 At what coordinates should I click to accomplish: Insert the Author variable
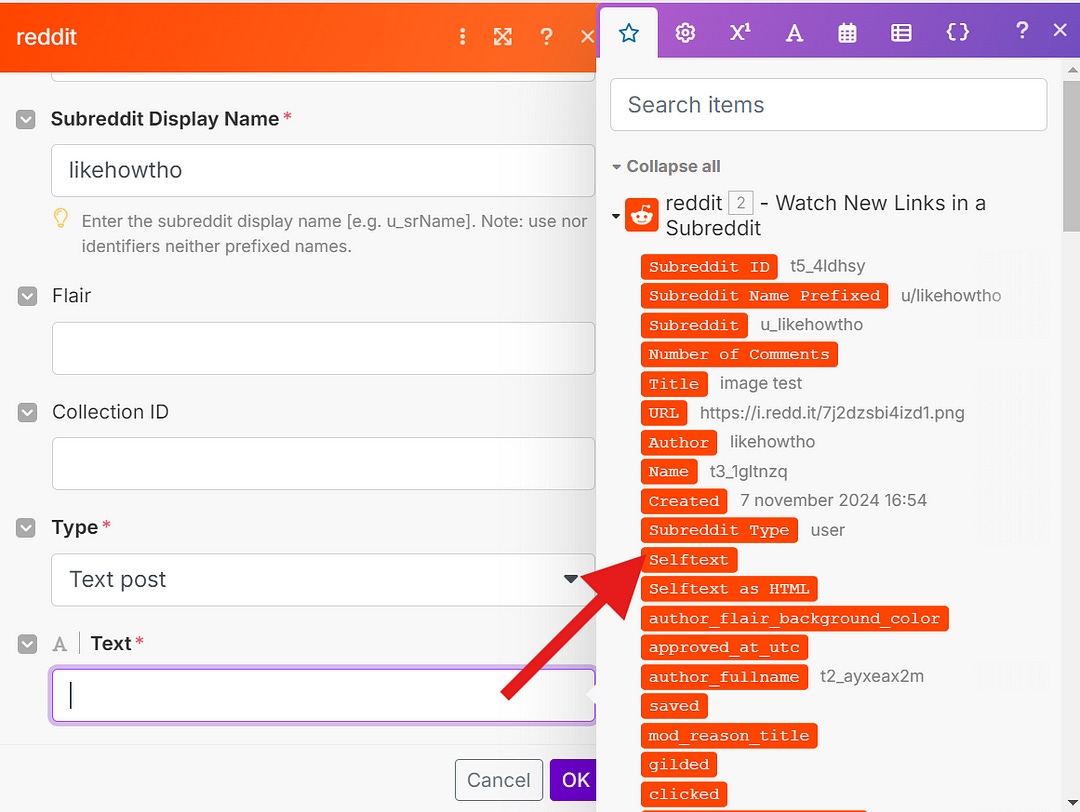pos(678,442)
